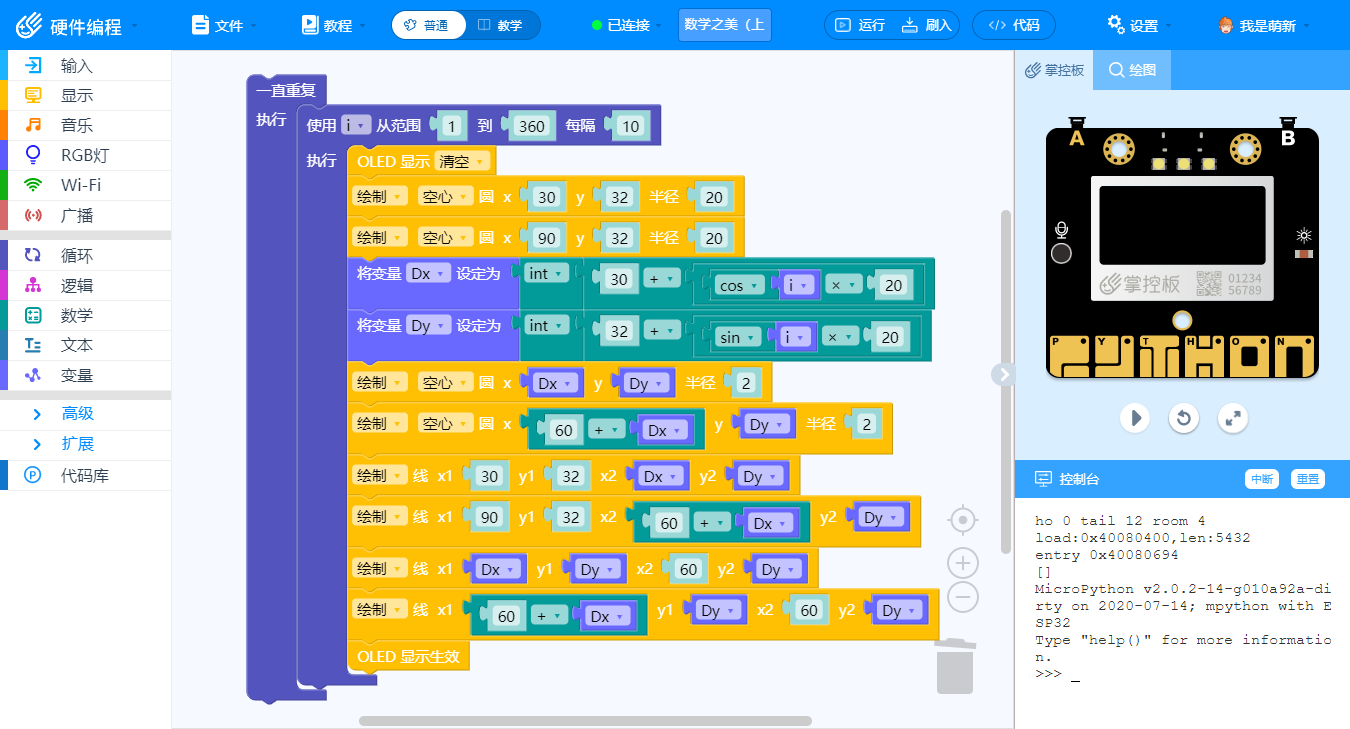Zoom out the block workspace

point(962,597)
